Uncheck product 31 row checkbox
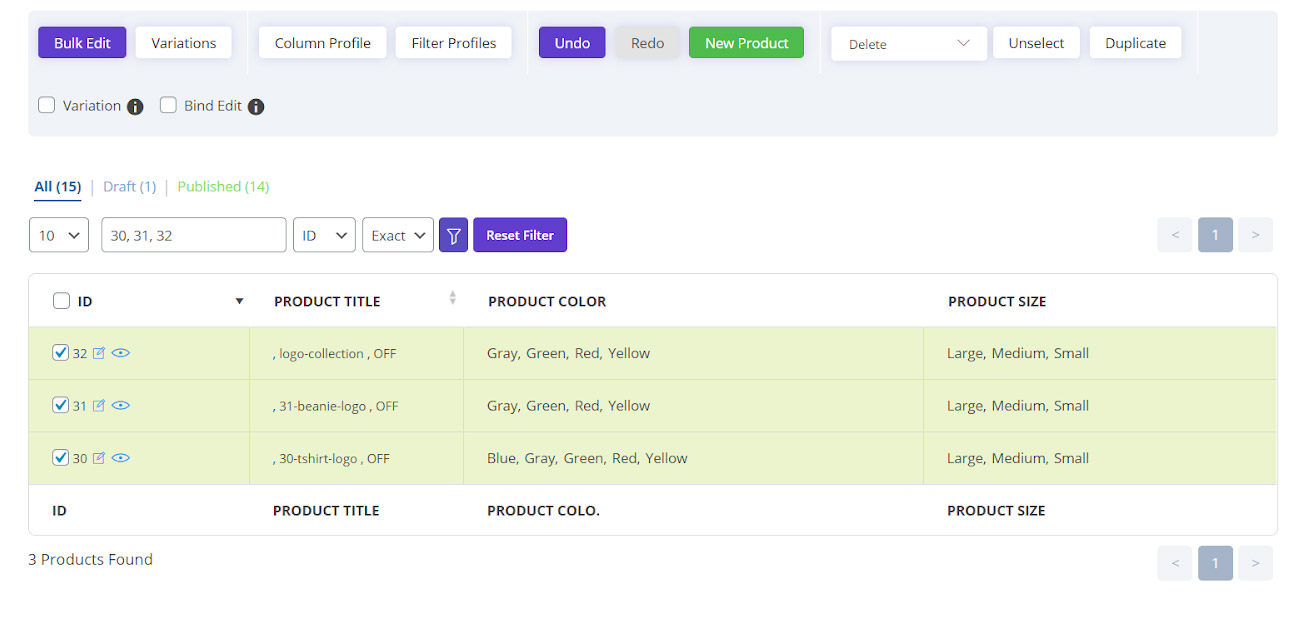This screenshot has width=1315, height=620. [x=61, y=405]
